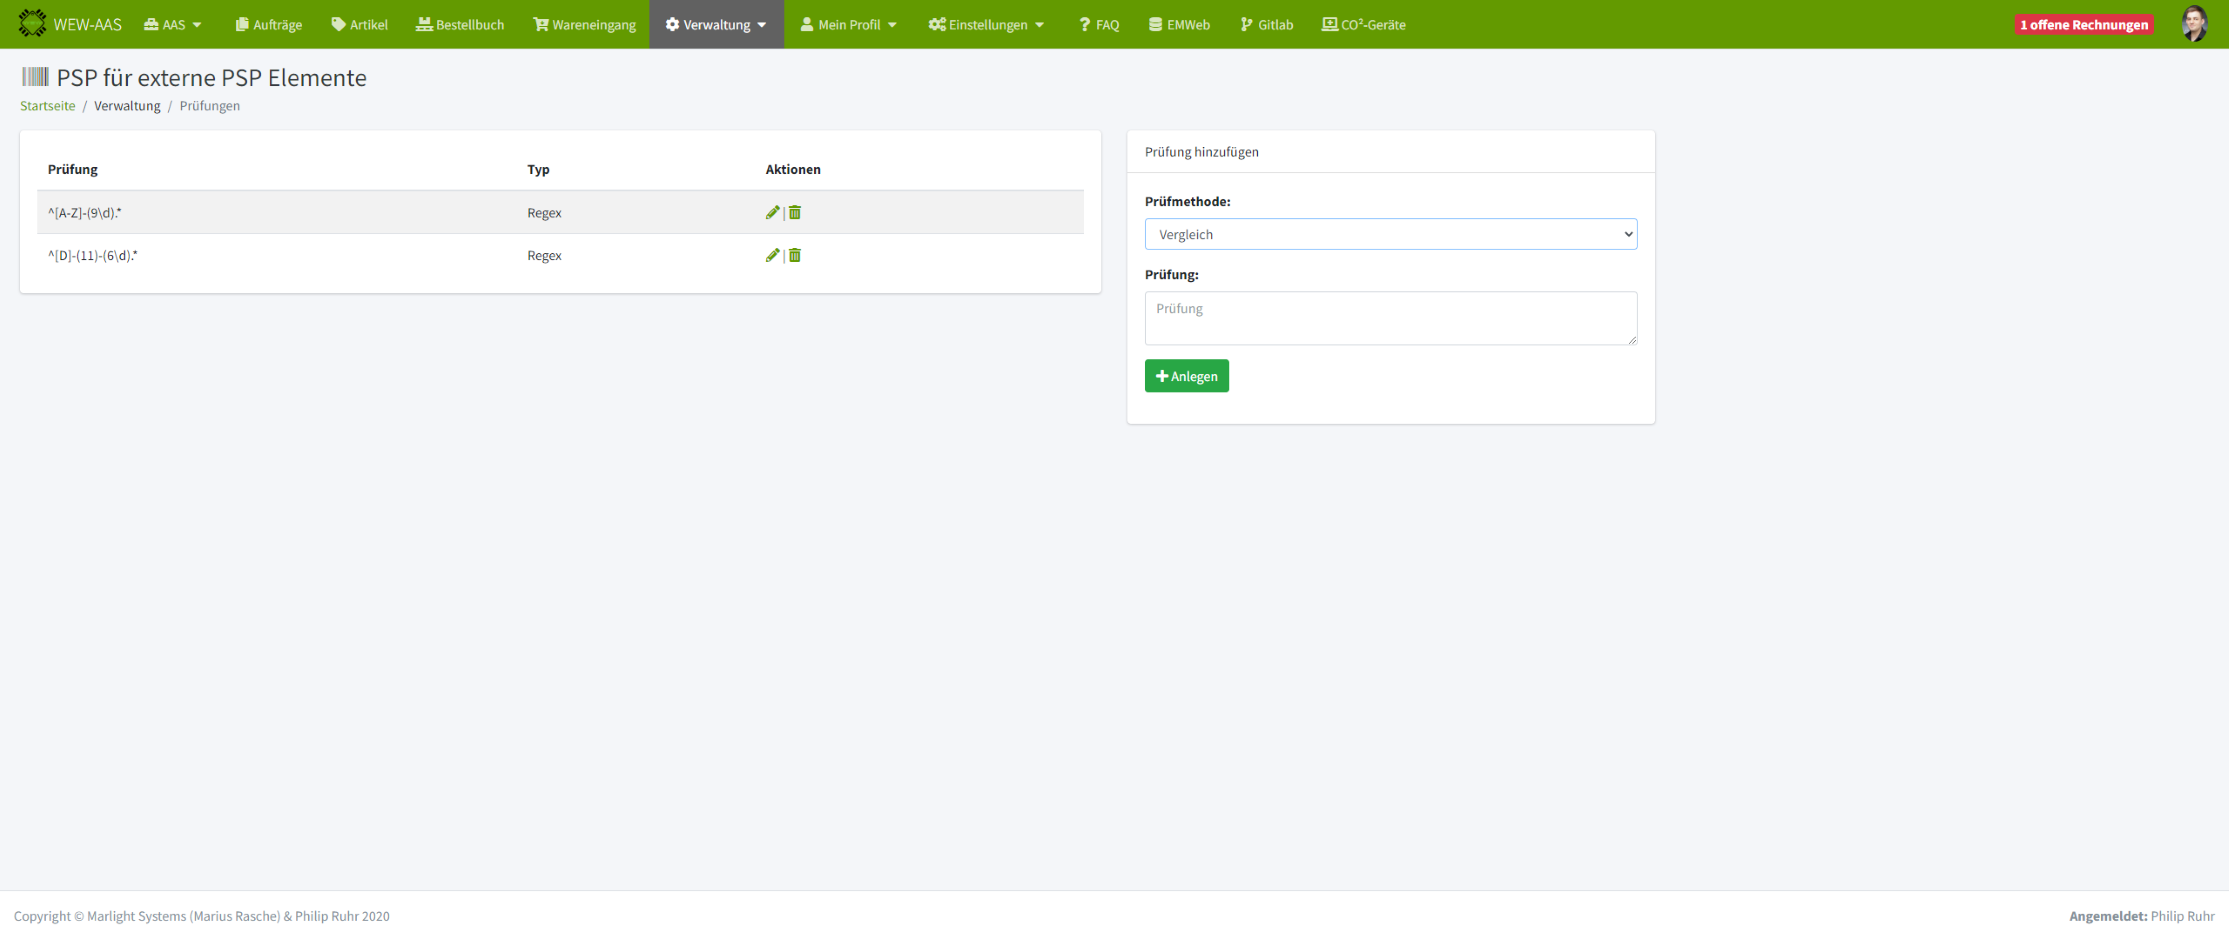
Task: Go to Aufträge in navigation
Action: (268, 24)
